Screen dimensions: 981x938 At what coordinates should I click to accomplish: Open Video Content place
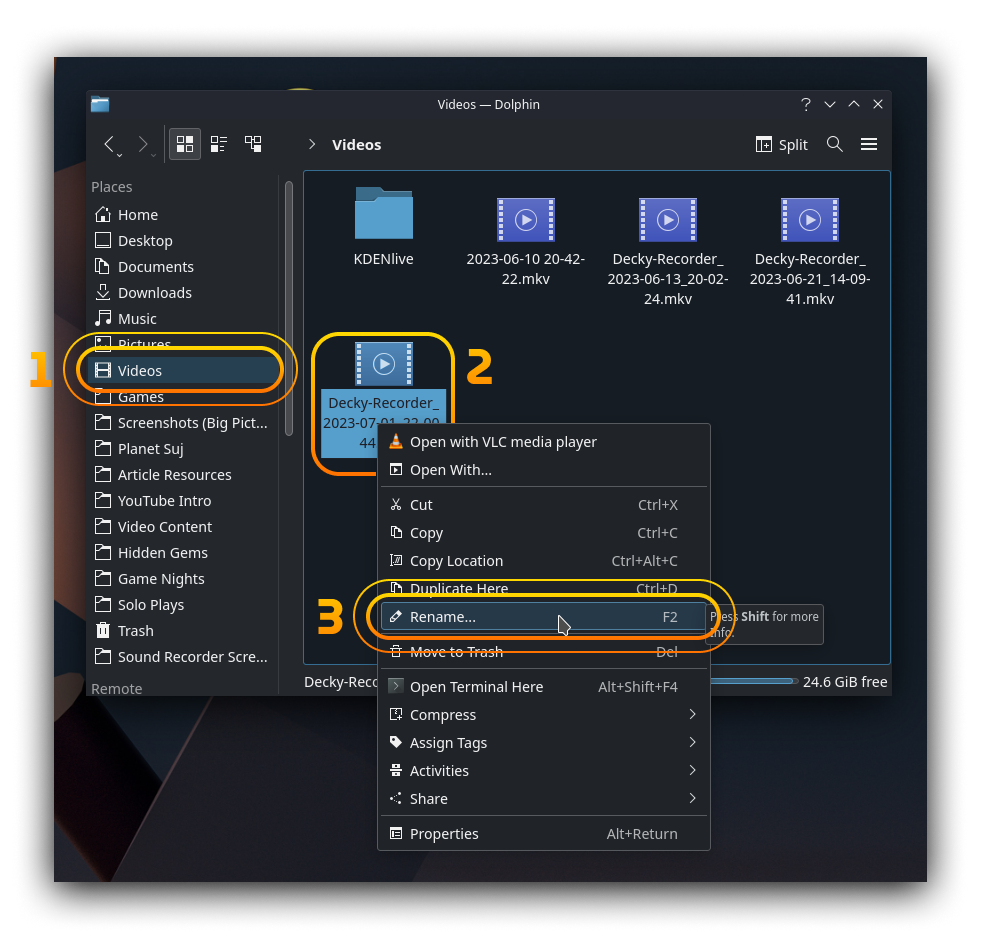point(185,527)
